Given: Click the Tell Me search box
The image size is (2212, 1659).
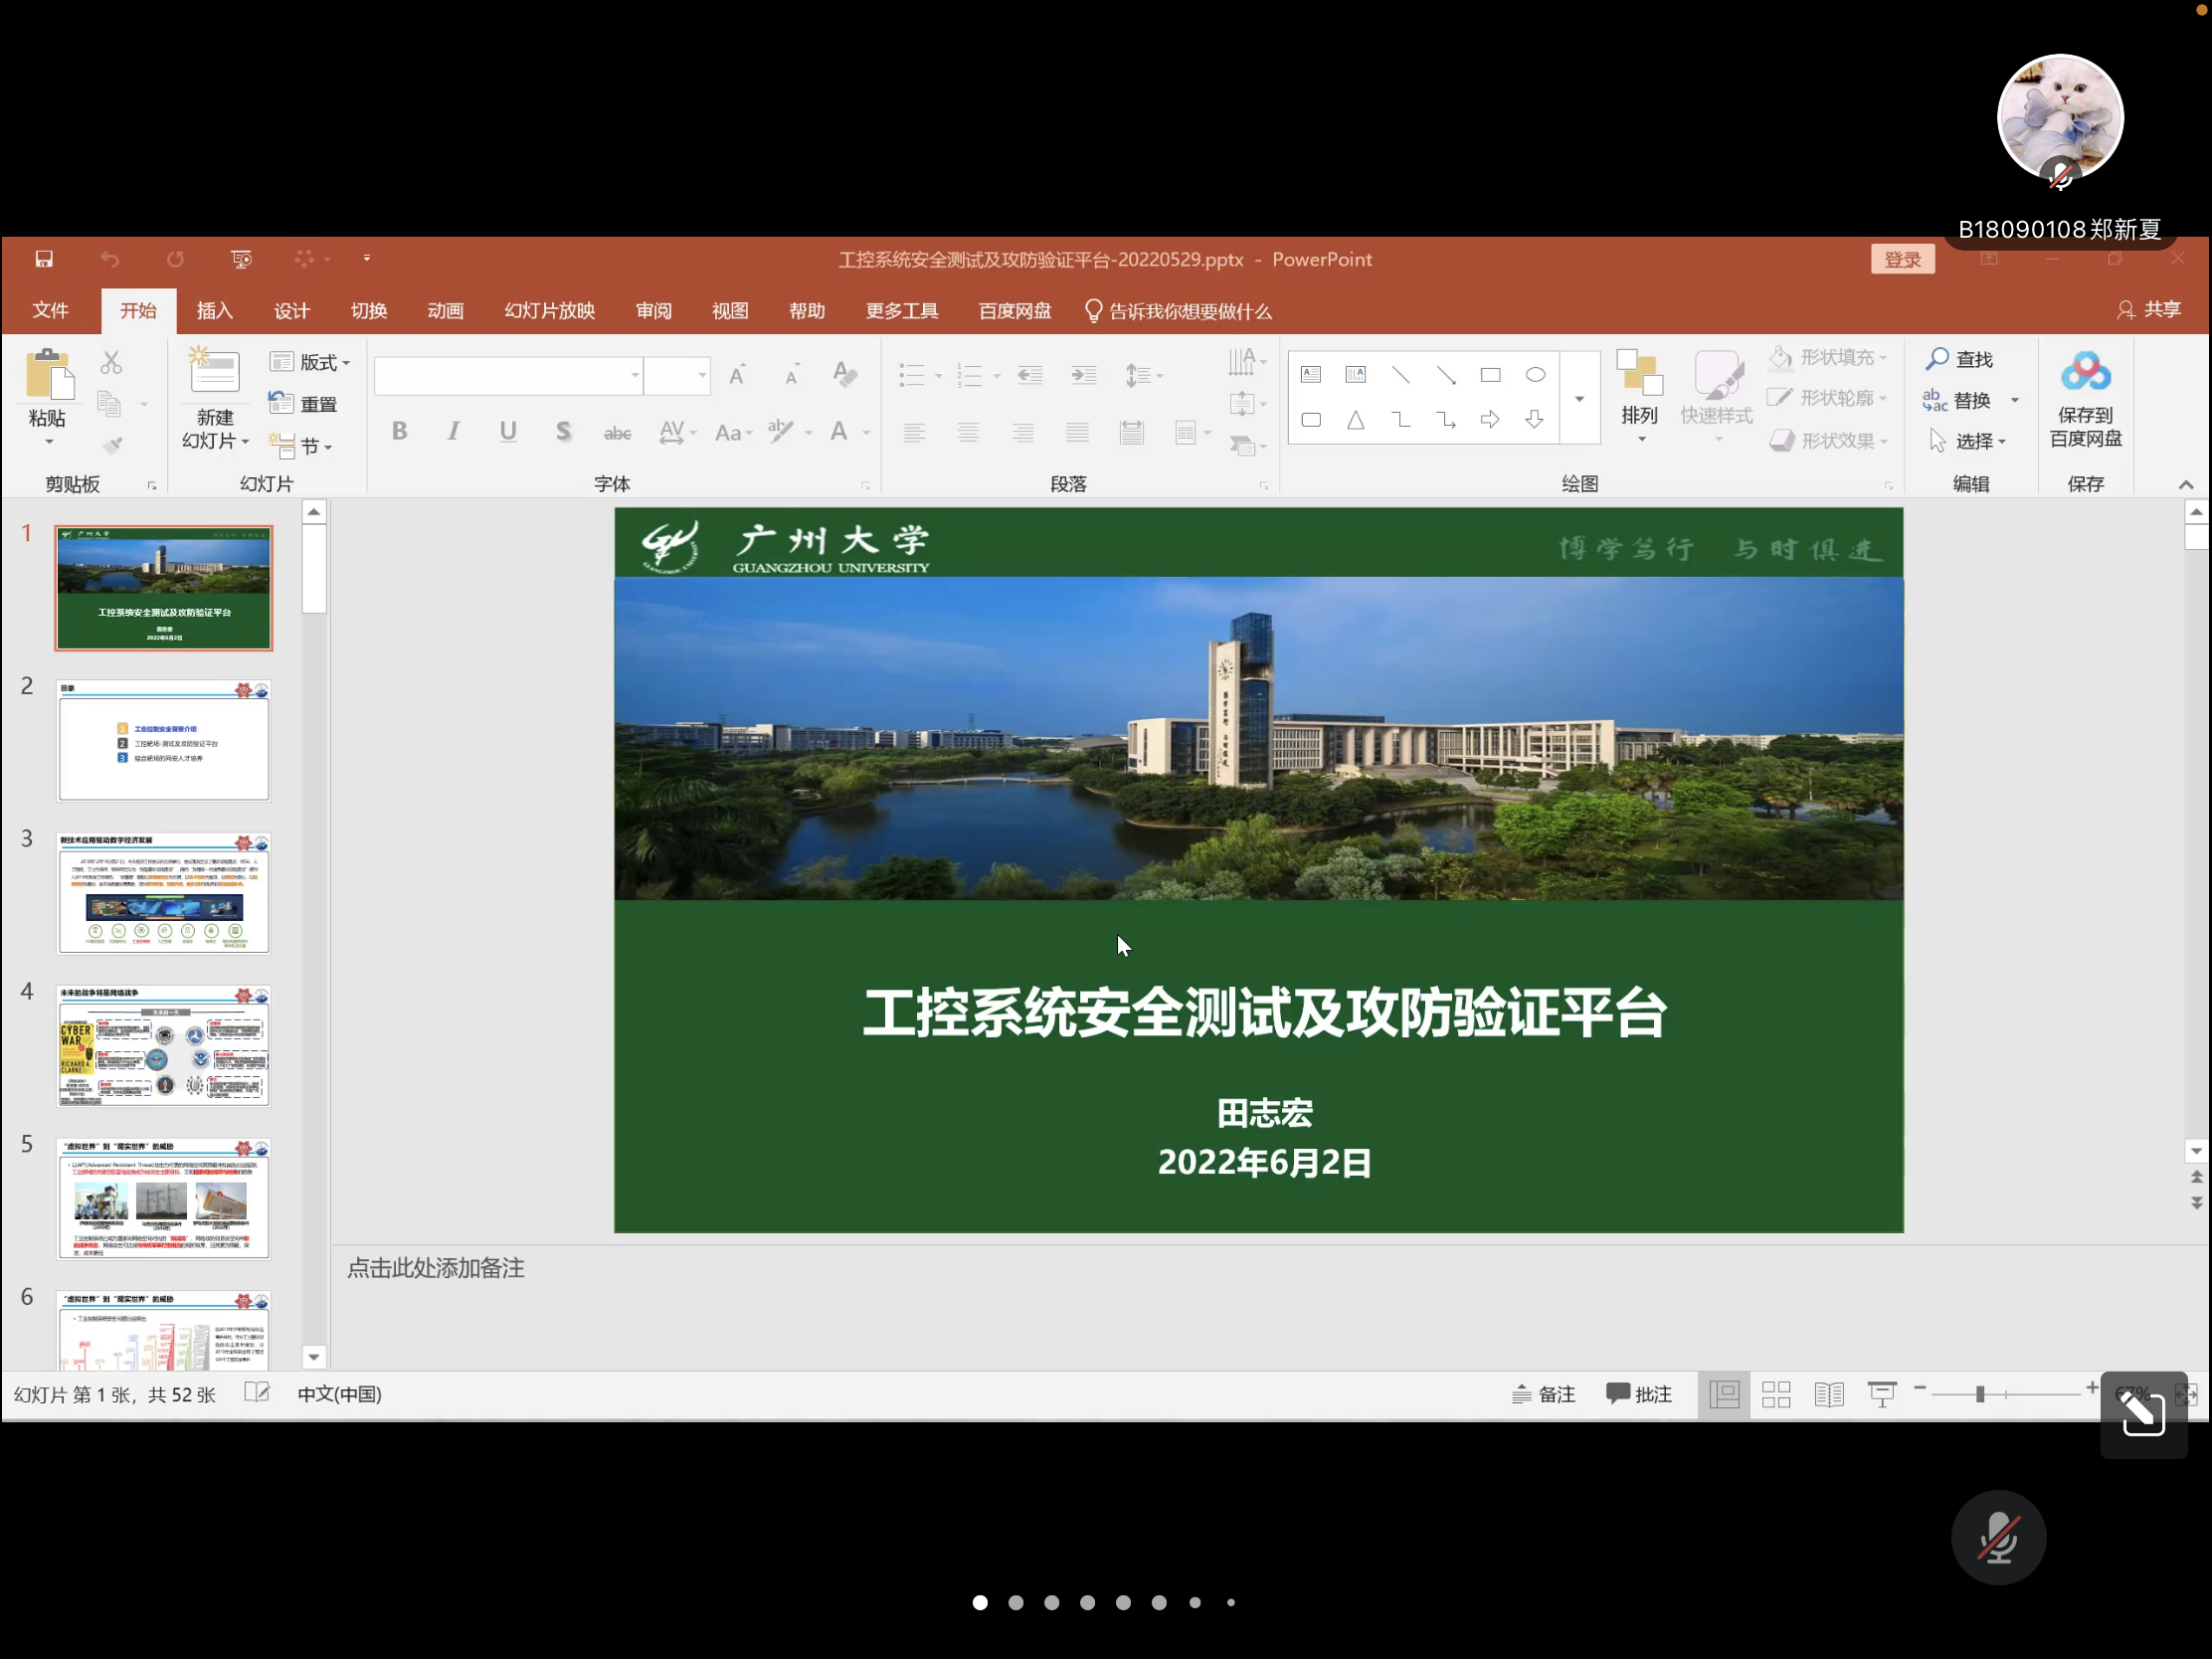Looking at the screenshot, I should click(1178, 311).
